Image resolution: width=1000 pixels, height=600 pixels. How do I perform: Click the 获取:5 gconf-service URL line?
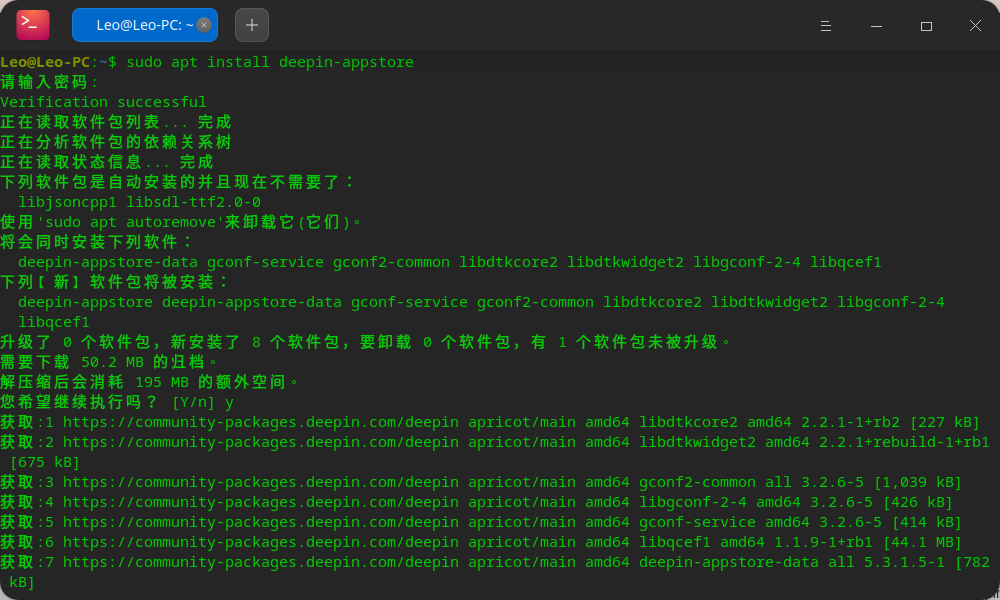[481, 522]
